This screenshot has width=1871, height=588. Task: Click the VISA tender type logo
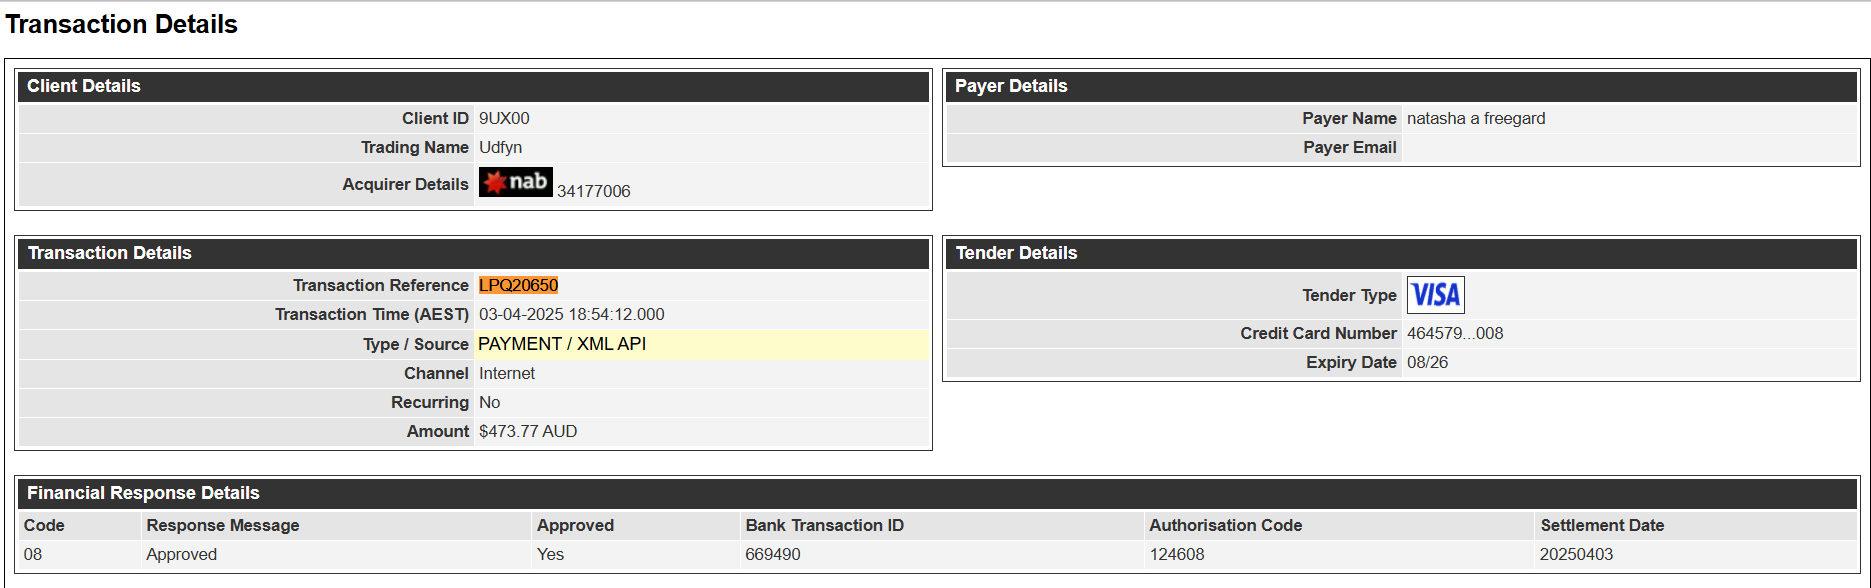[x=1435, y=295]
